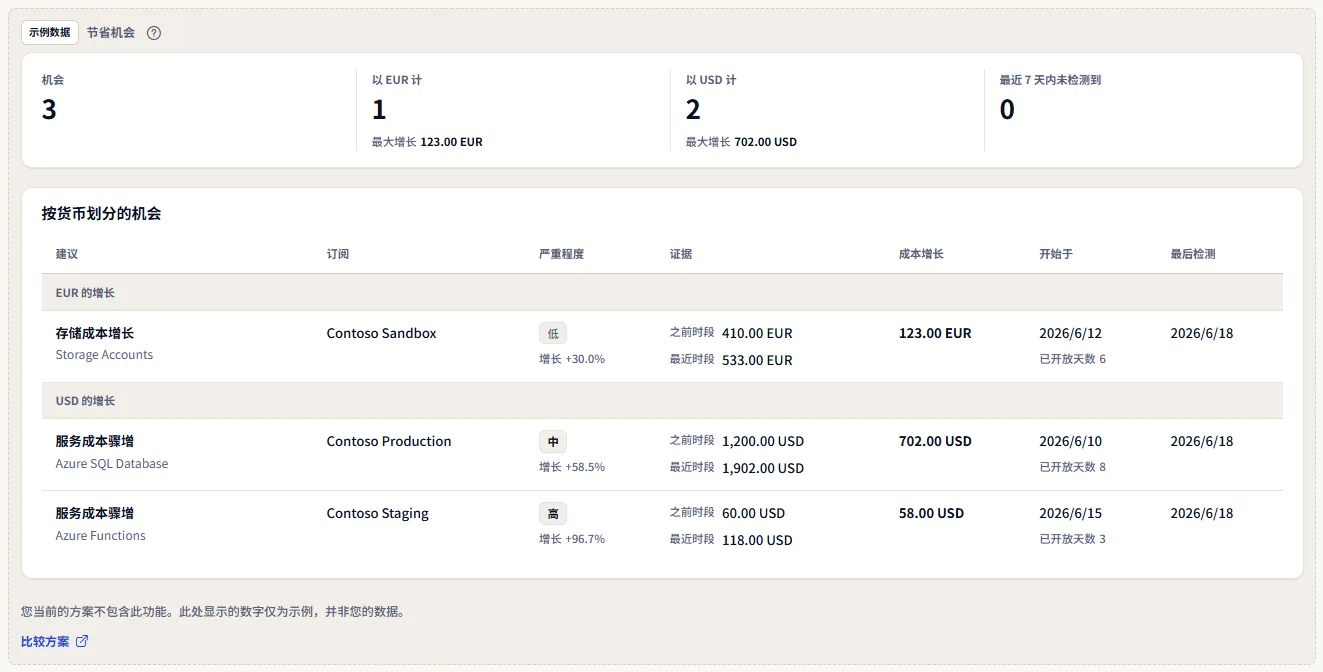Screen dimensions: 1323x672
Task: Click the 高 severity badge
Action: coord(553,513)
